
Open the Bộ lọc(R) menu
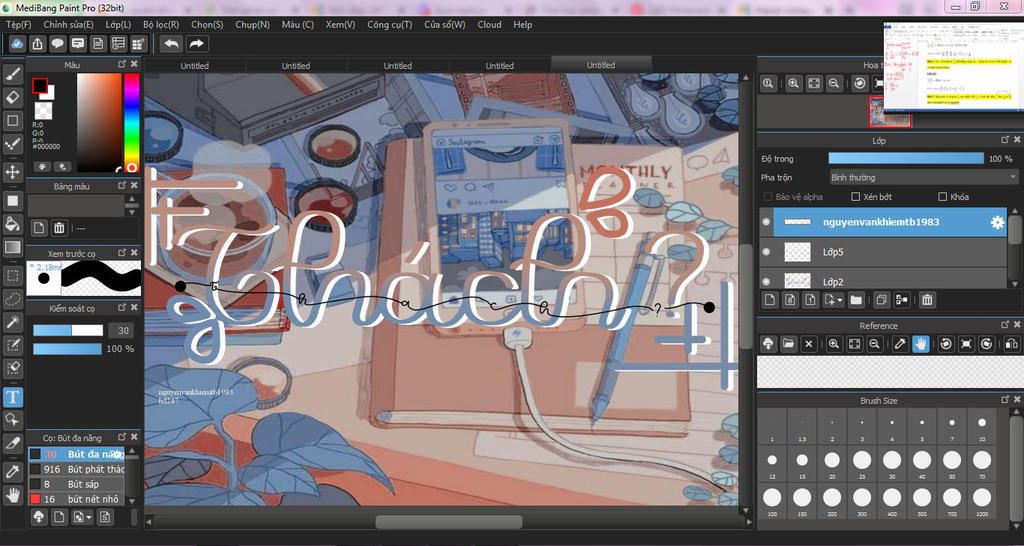click(x=161, y=24)
